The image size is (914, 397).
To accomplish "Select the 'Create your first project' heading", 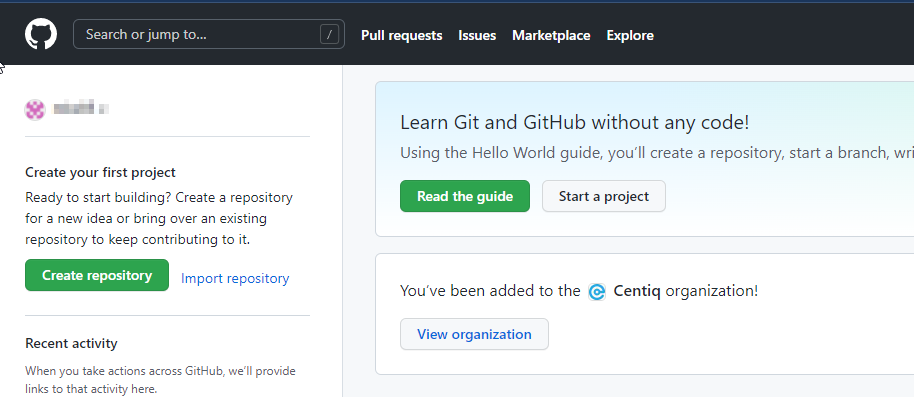I will [x=100, y=173].
